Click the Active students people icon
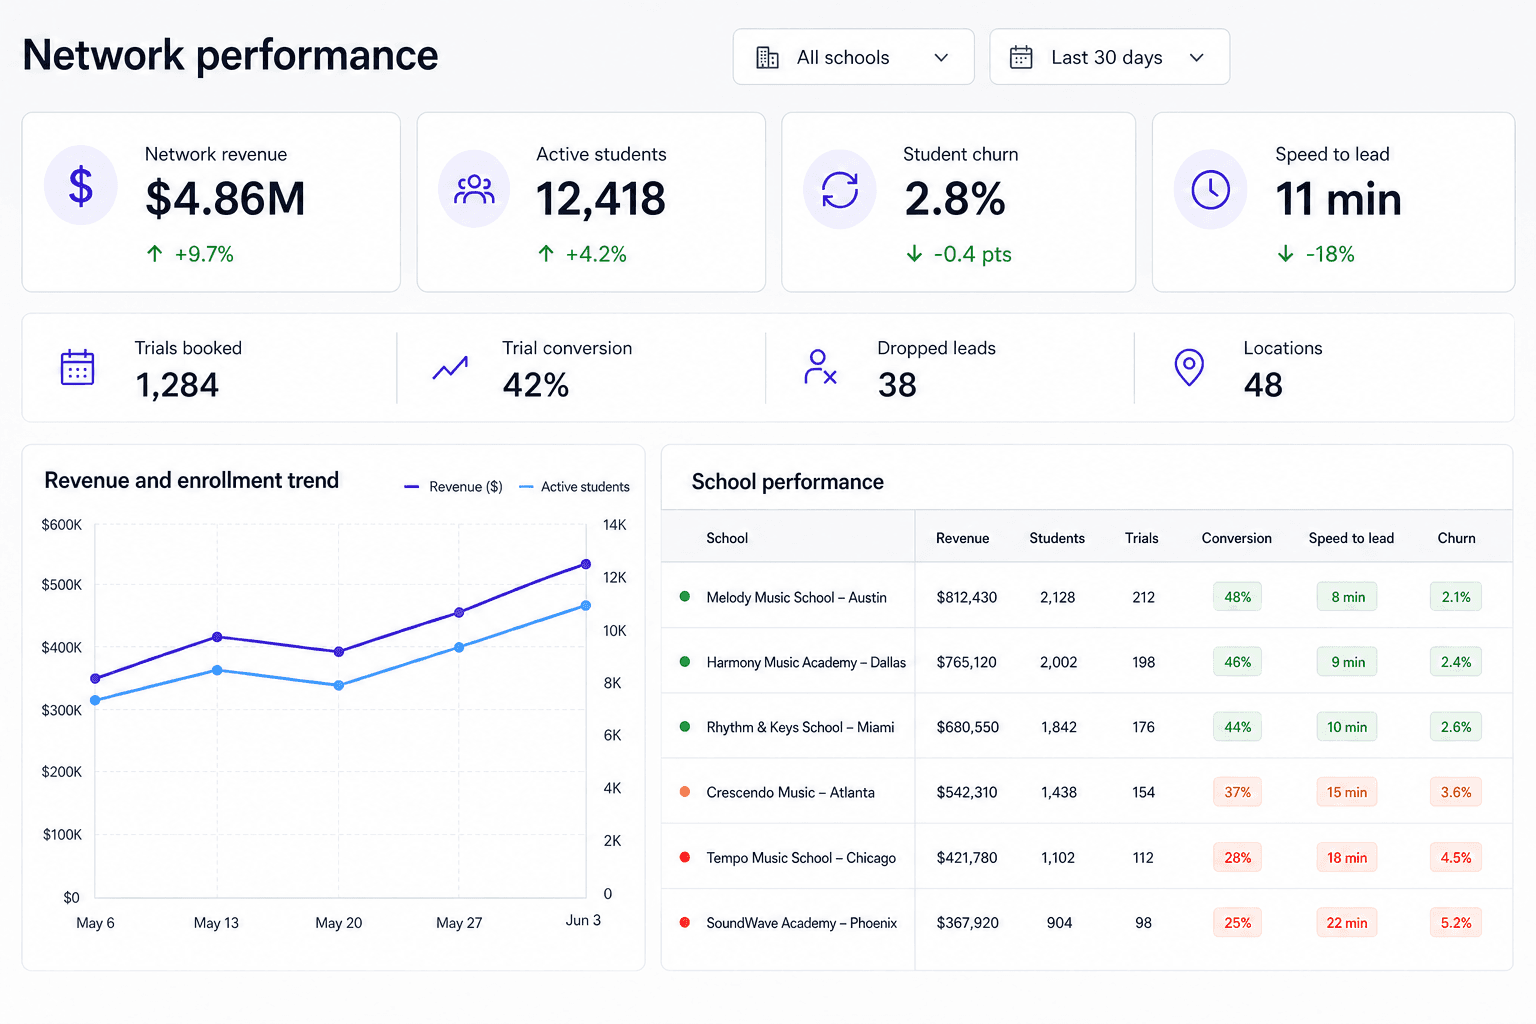The height and width of the screenshot is (1024, 1536). [474, 189]
